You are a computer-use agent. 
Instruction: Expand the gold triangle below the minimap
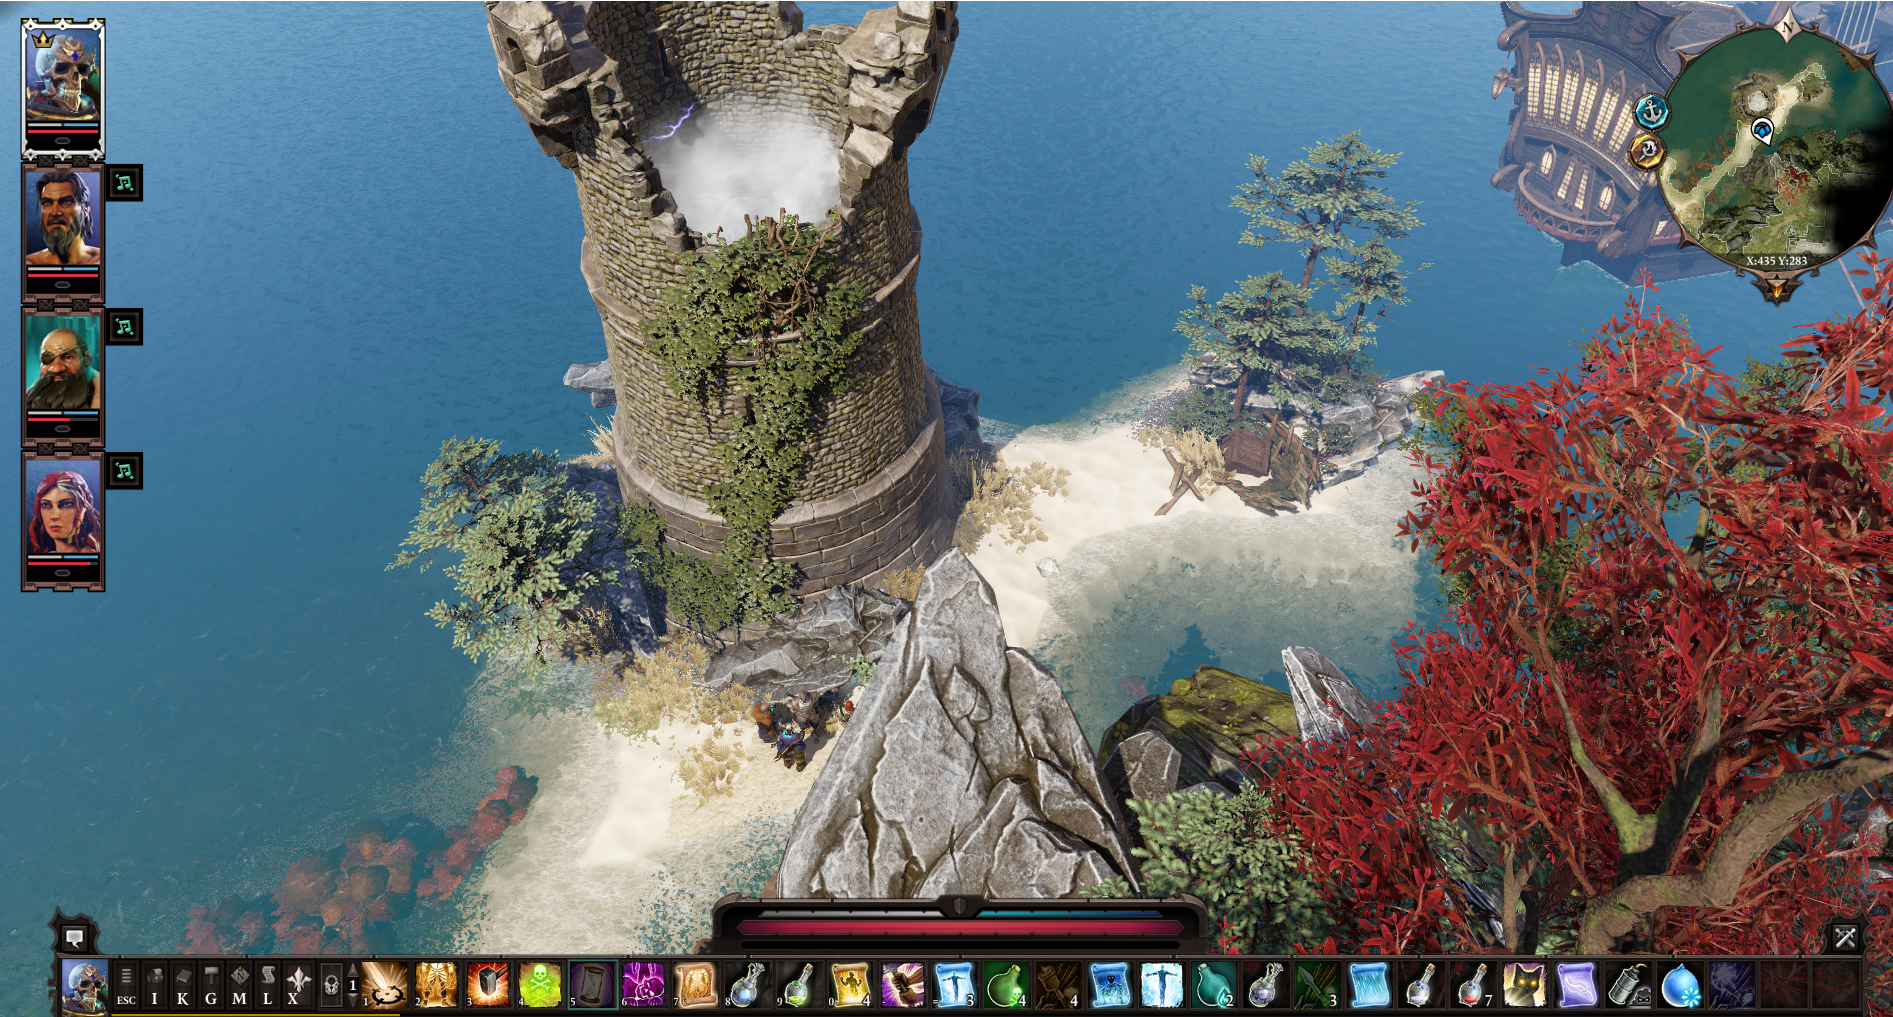(1777, 290)
